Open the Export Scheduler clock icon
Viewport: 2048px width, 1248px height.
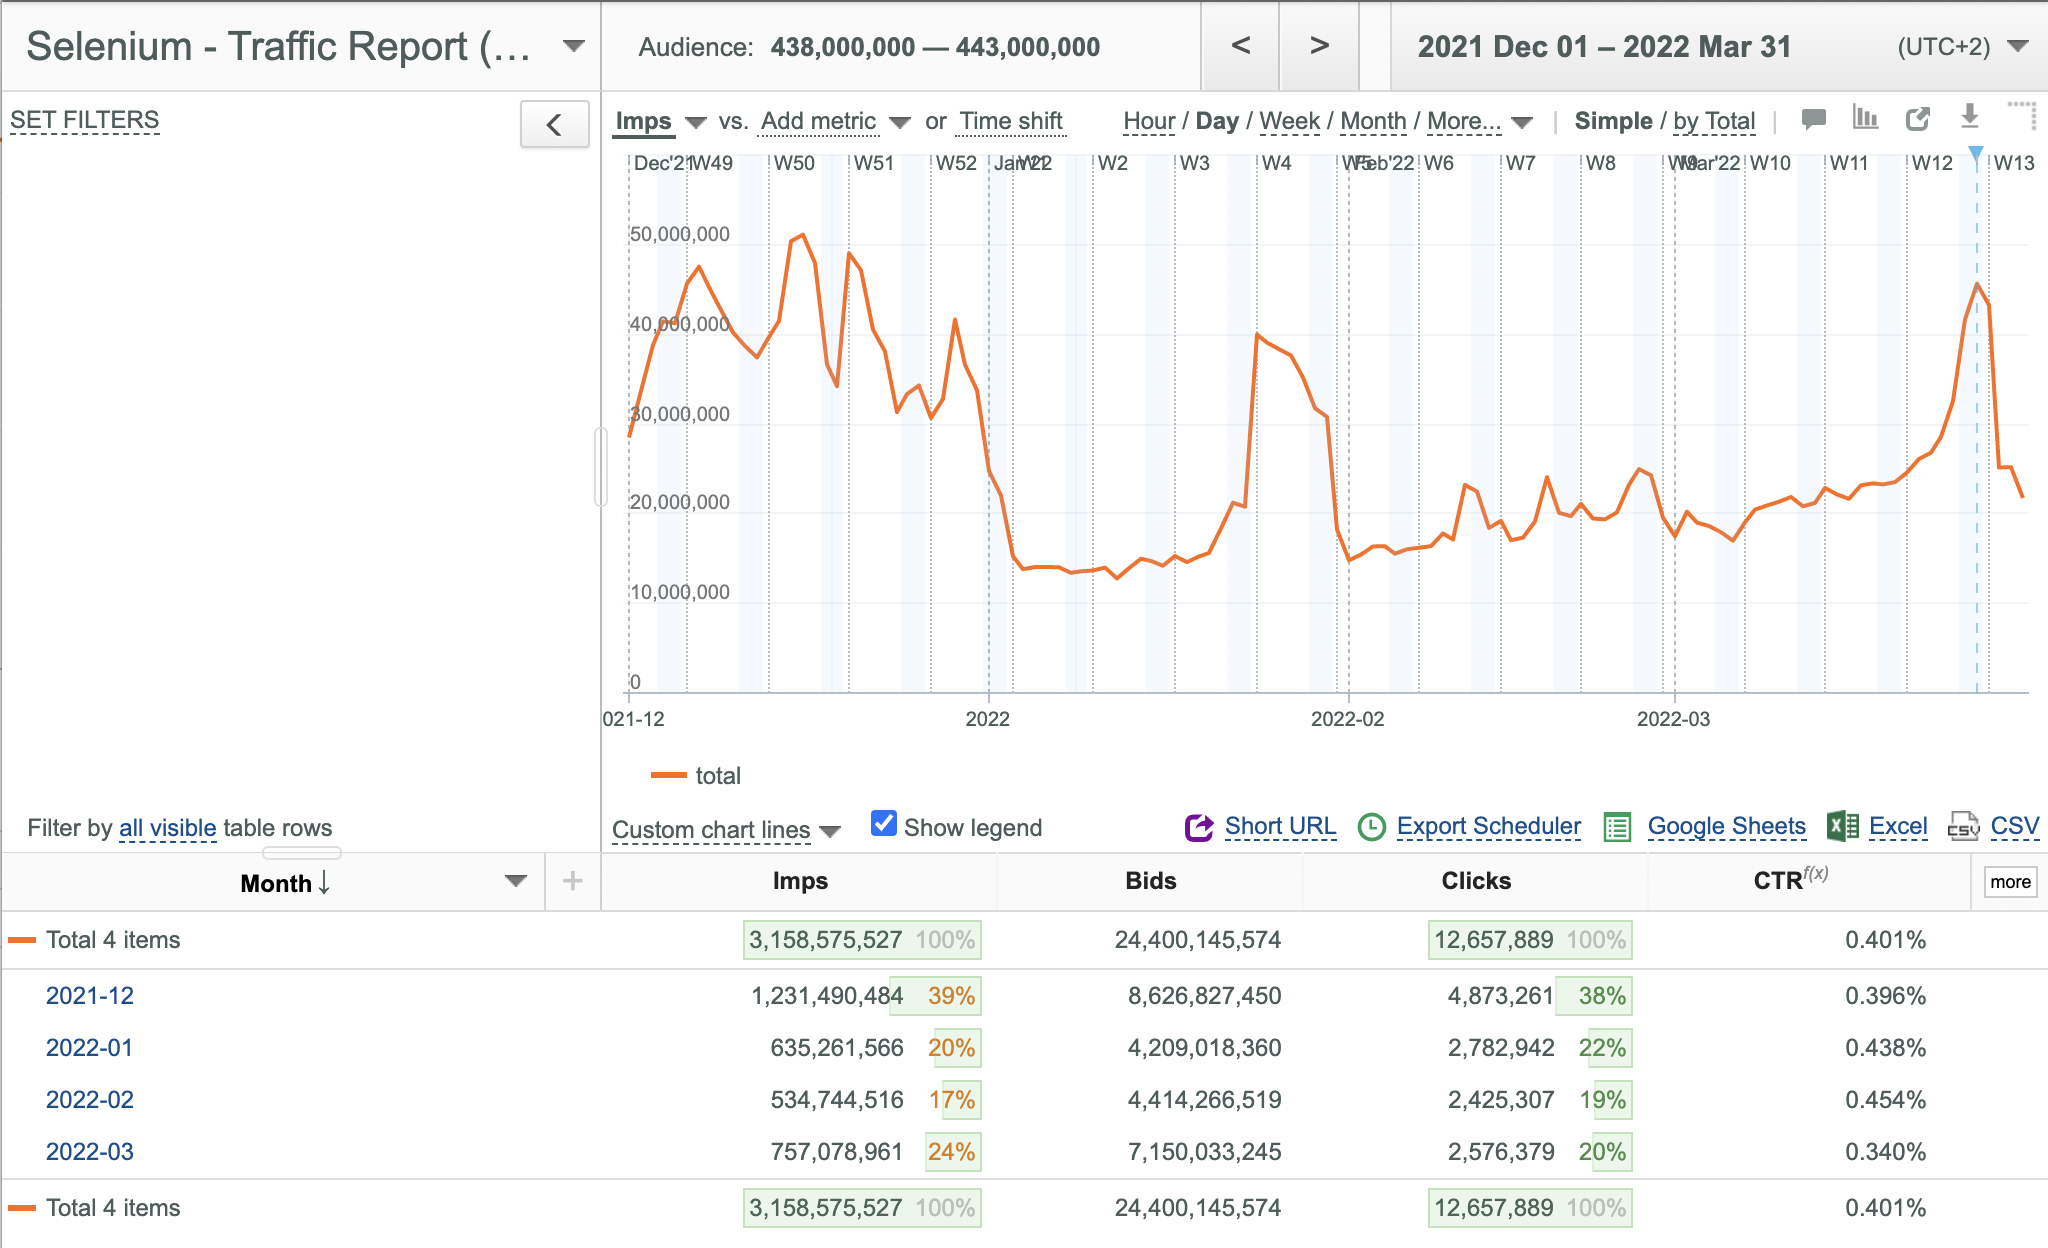pyautogui.click(x=1372, y=827)
